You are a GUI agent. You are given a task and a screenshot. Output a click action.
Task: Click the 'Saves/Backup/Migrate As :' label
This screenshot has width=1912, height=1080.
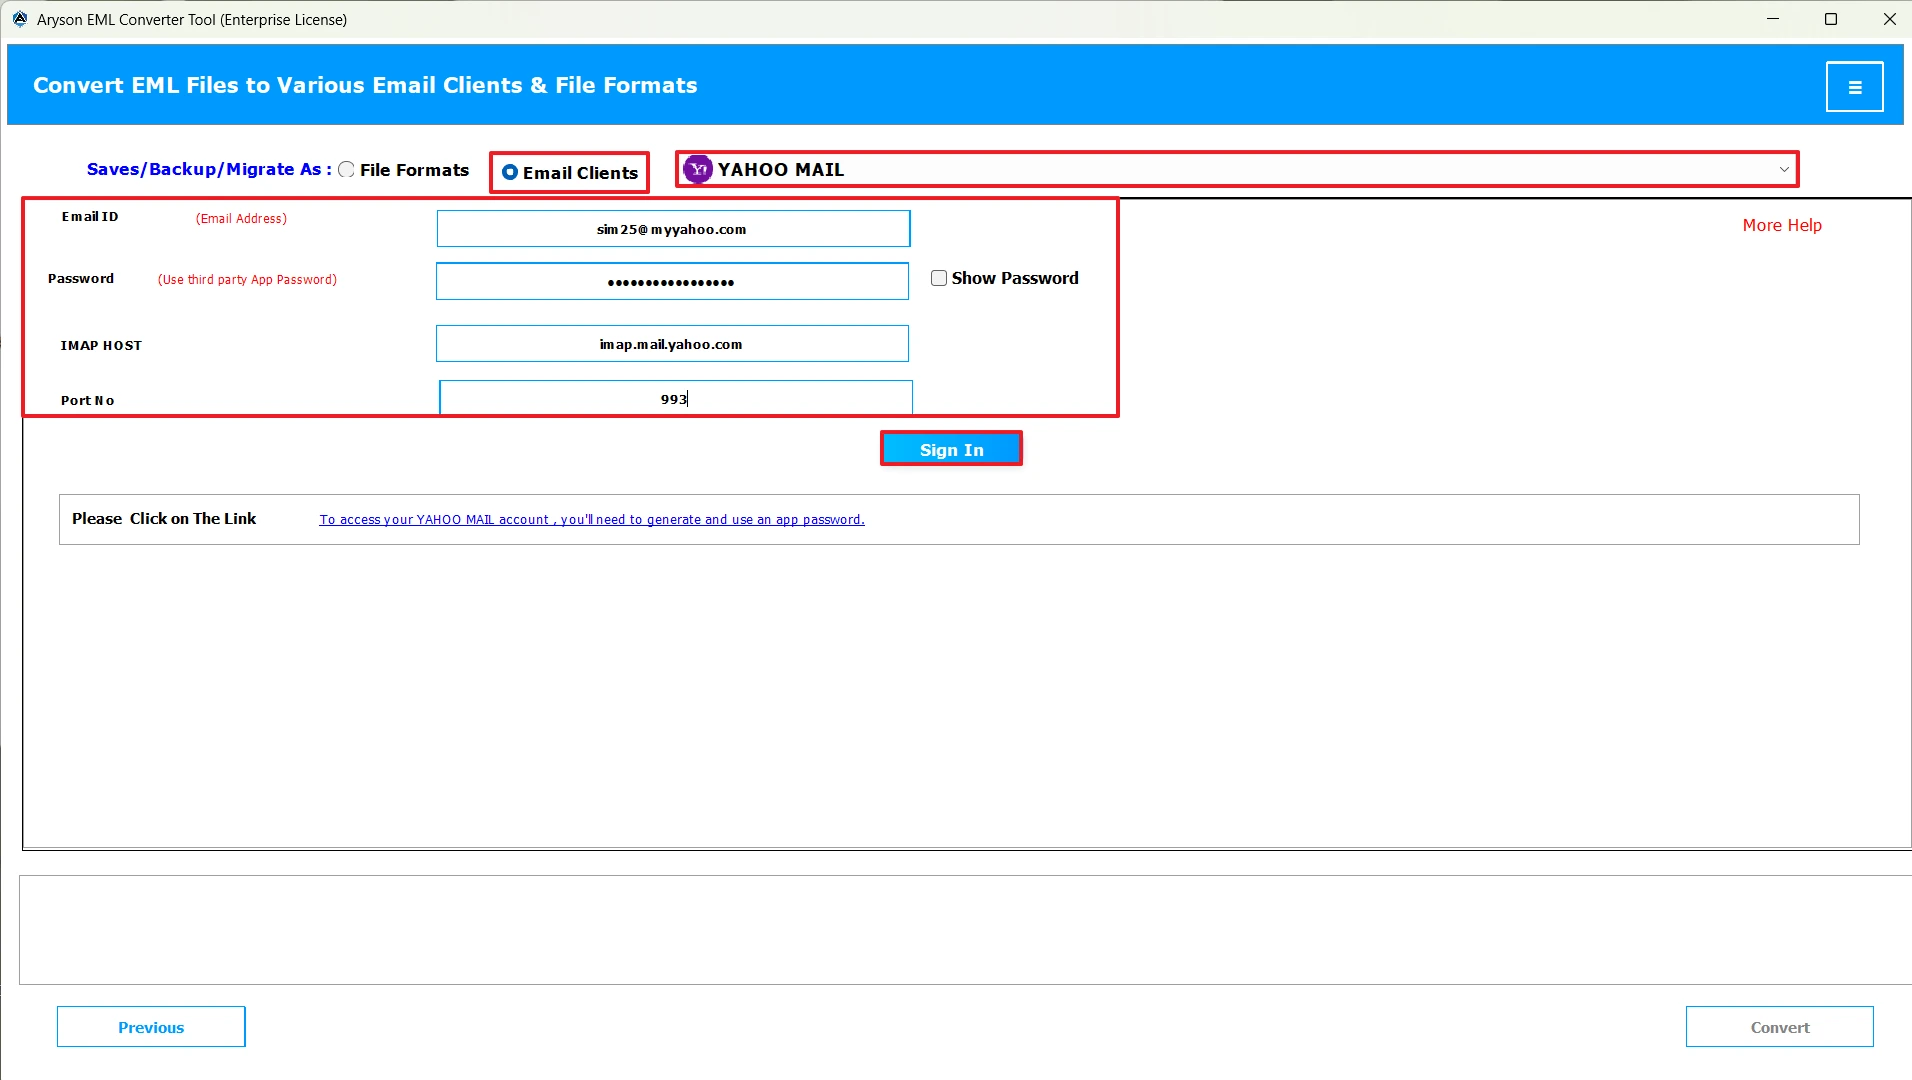point(209,170)
